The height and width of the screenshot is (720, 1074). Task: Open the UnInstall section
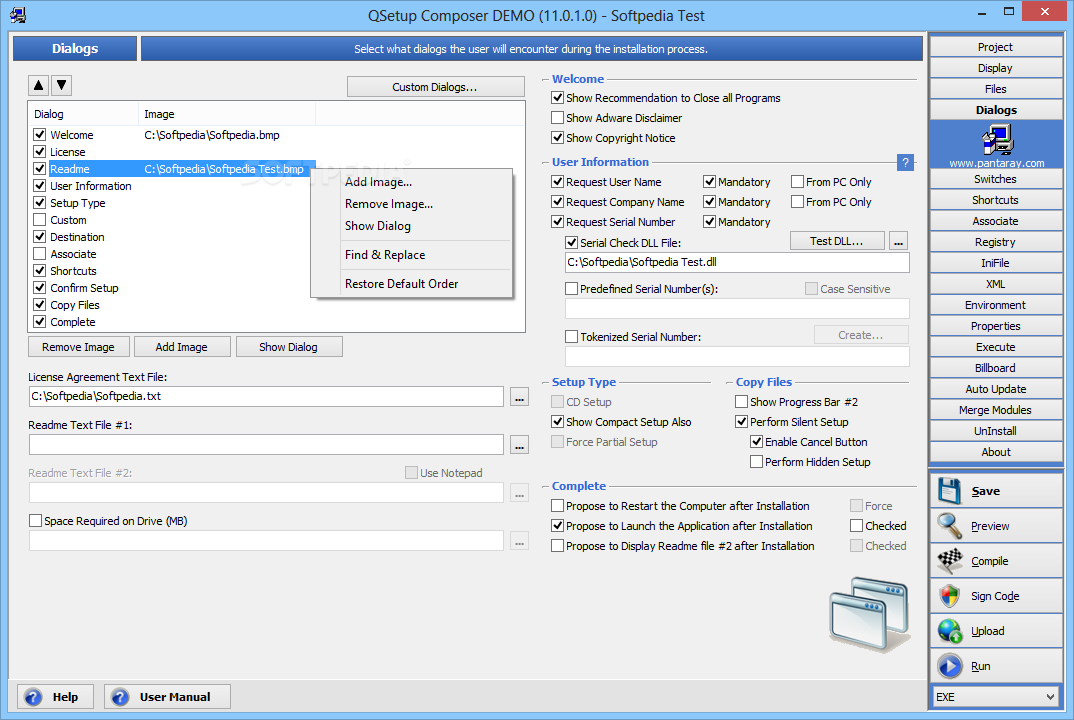(995, 431)
